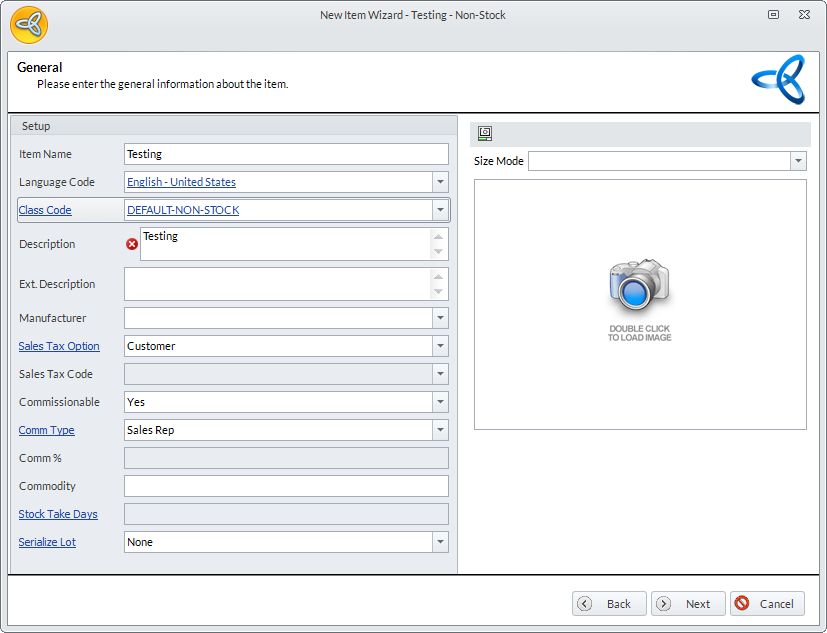
Task: Click the Comm Type link label
Action: 47,430
